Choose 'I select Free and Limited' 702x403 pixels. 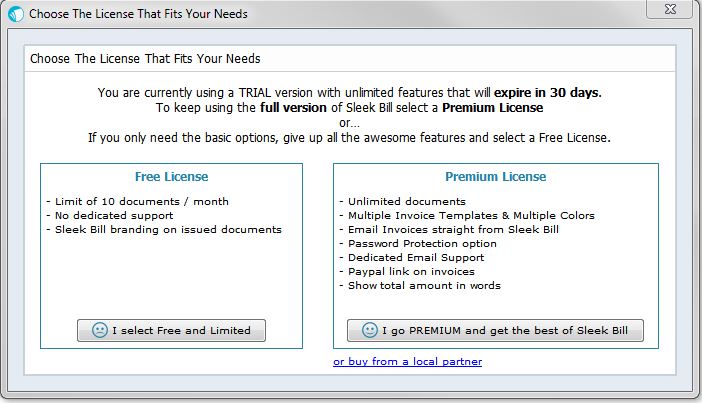[171, 330]
